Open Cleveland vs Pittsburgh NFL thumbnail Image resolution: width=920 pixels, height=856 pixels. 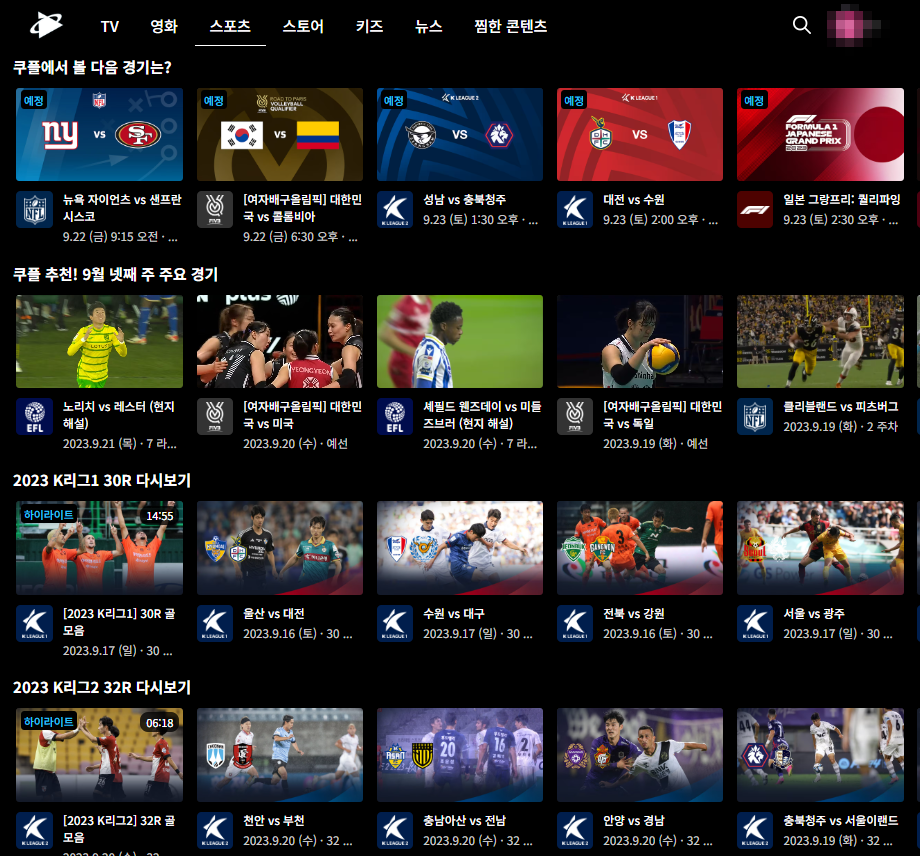coord(820,341)
